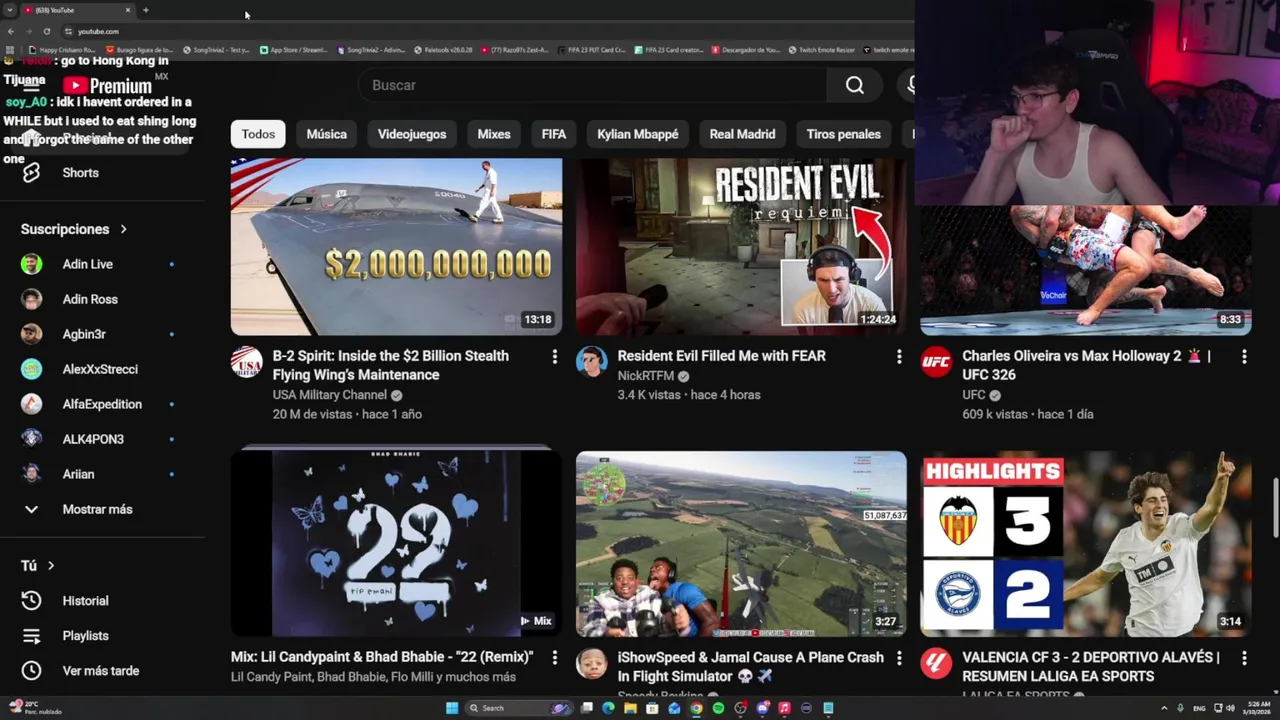Select the Música filter chip

click(327, 134)
